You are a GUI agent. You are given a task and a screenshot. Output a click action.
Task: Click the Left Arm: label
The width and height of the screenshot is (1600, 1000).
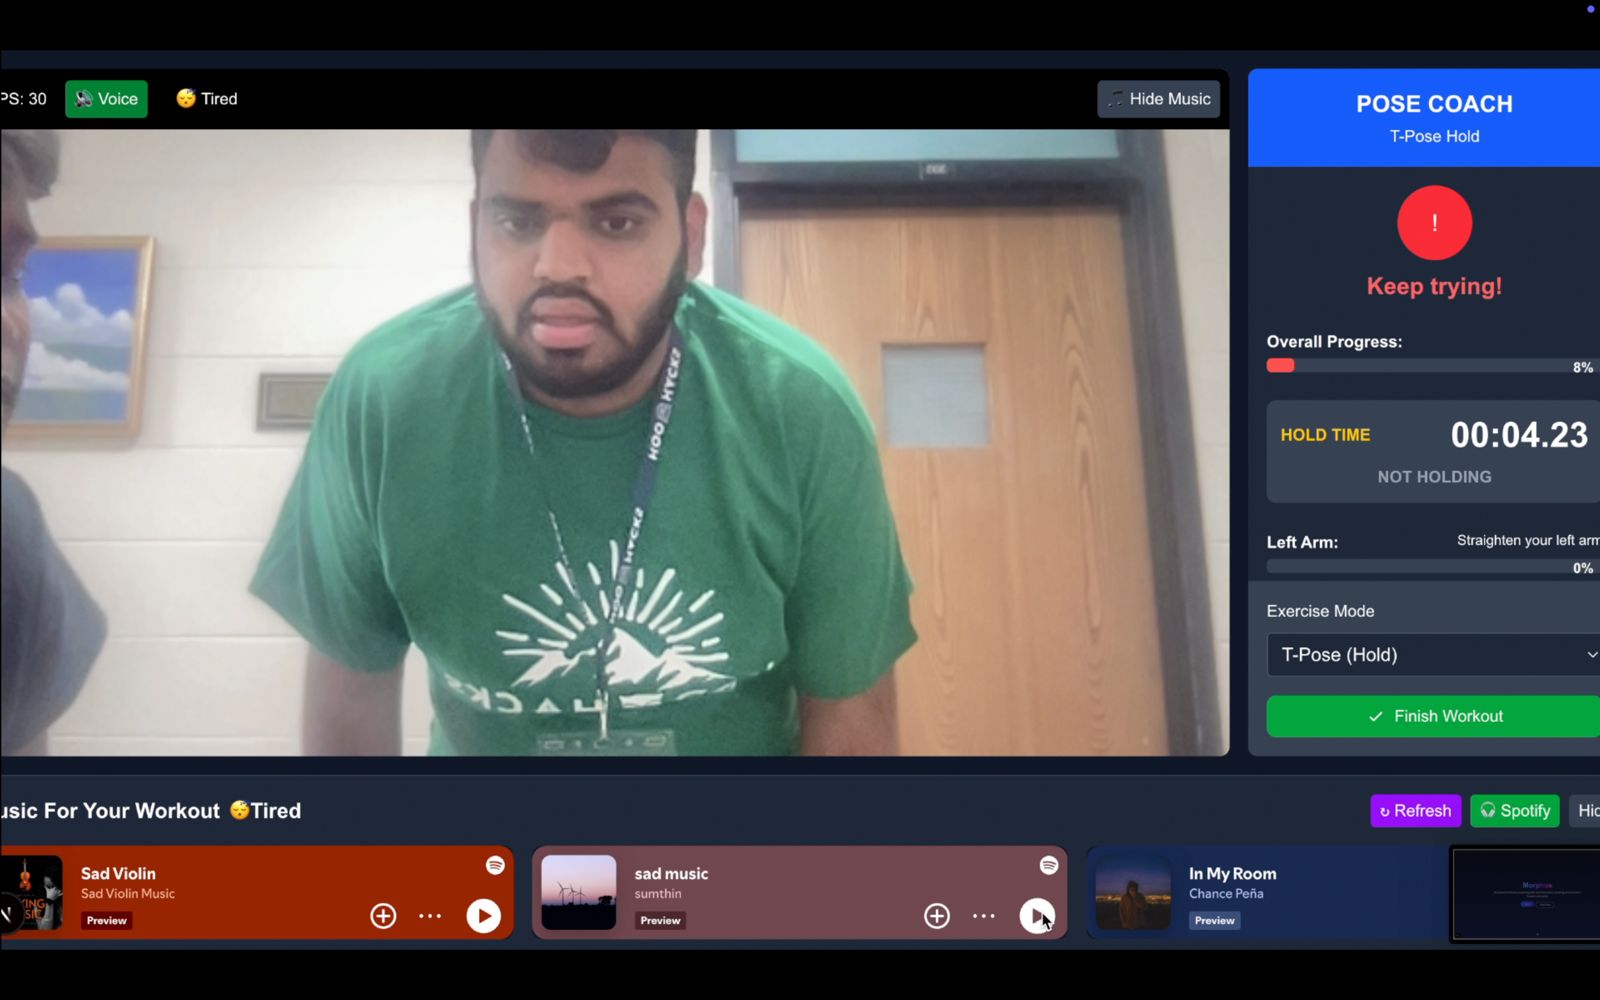point(1302,542)
